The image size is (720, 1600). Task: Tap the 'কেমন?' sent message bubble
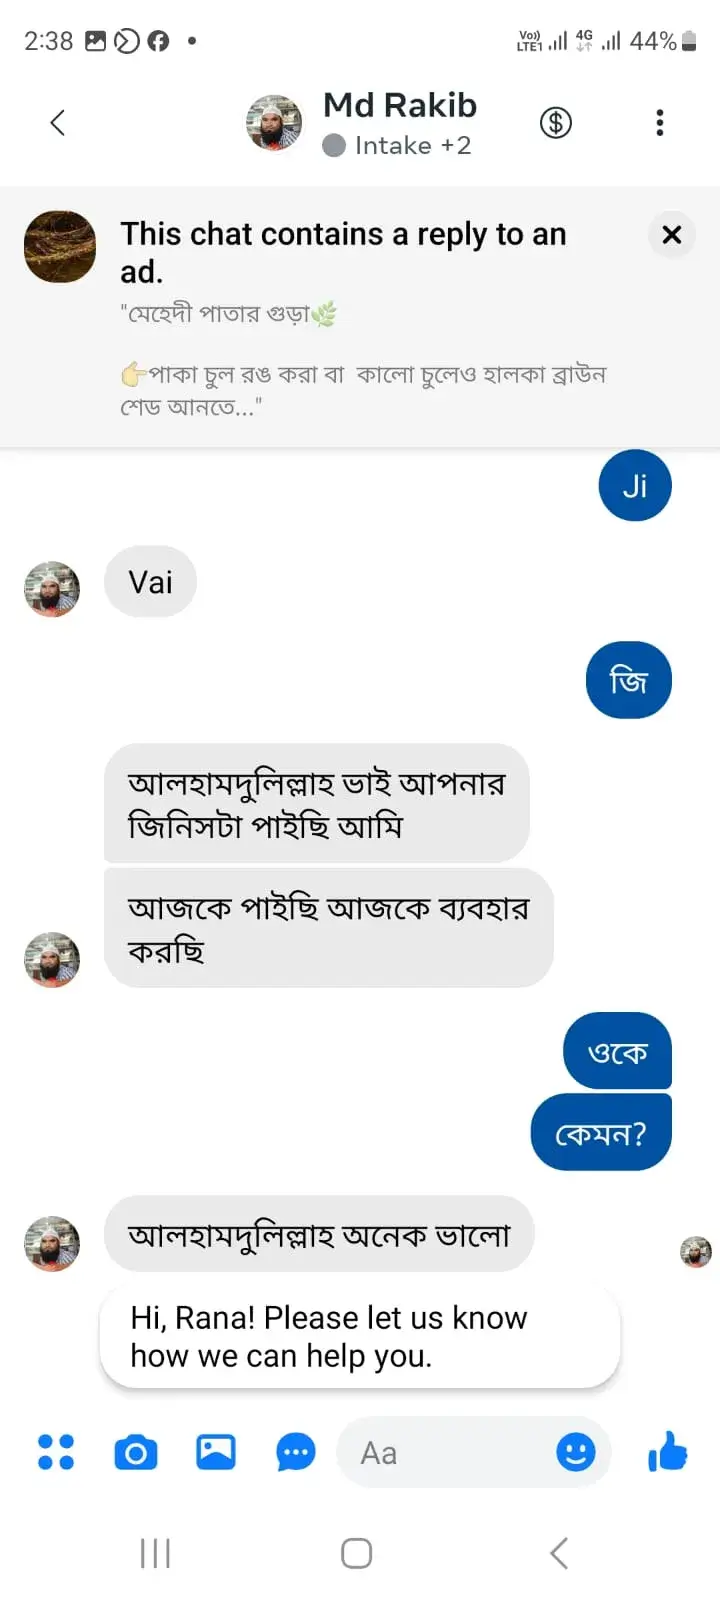point(601,1133)
